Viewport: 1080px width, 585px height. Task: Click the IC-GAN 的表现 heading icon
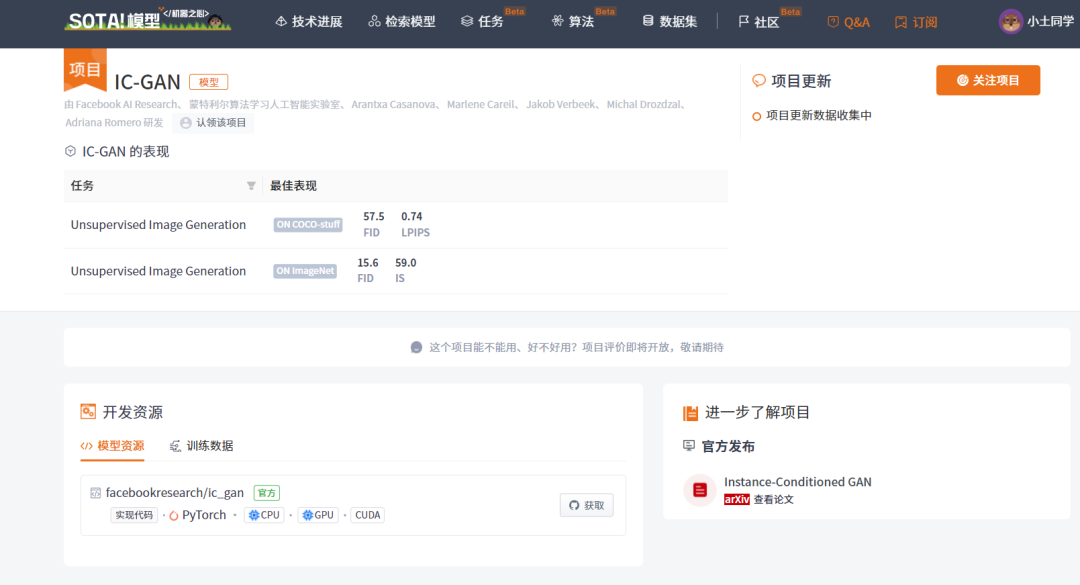[x=70, y=151]
